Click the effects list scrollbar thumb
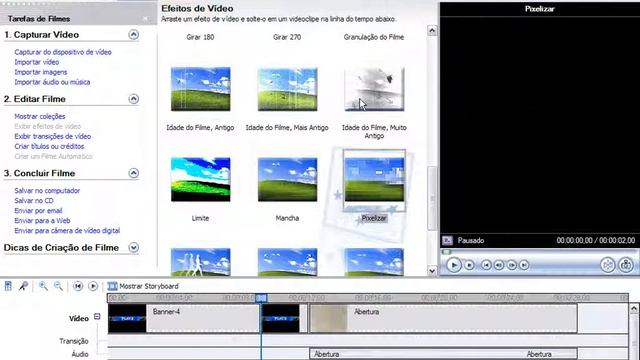Viewport: 640px width, 360px height. point(432,198)
